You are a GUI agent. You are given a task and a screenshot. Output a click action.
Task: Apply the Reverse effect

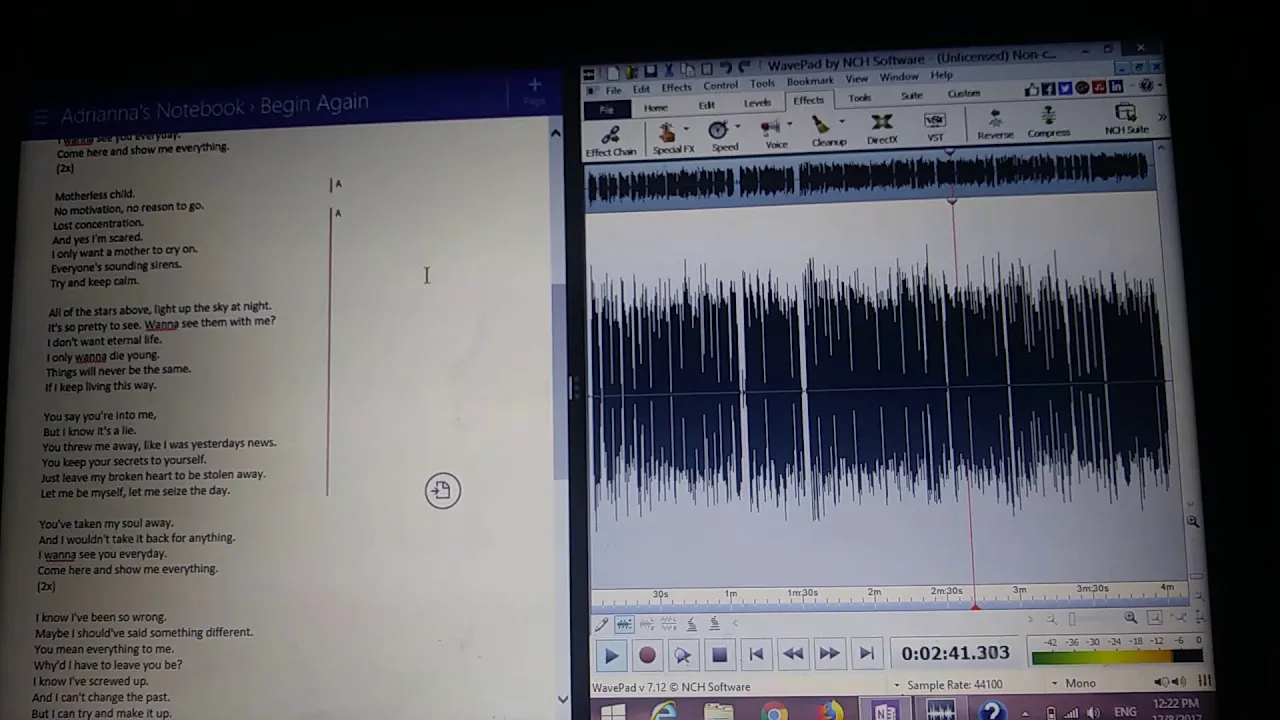(x=995, y=125)
